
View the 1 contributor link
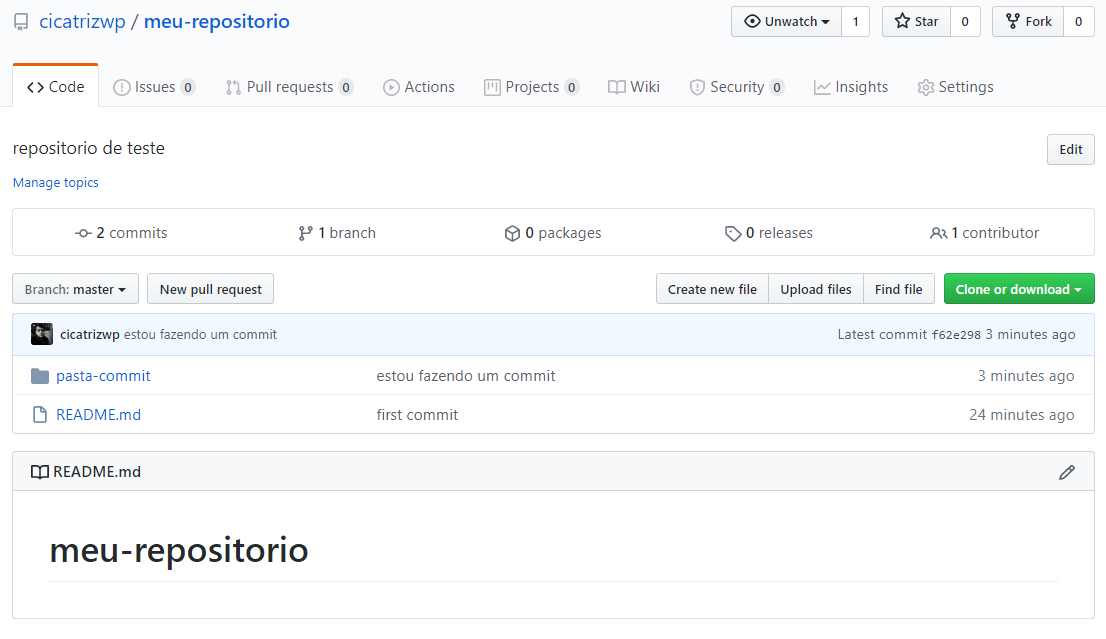[985, 233]
